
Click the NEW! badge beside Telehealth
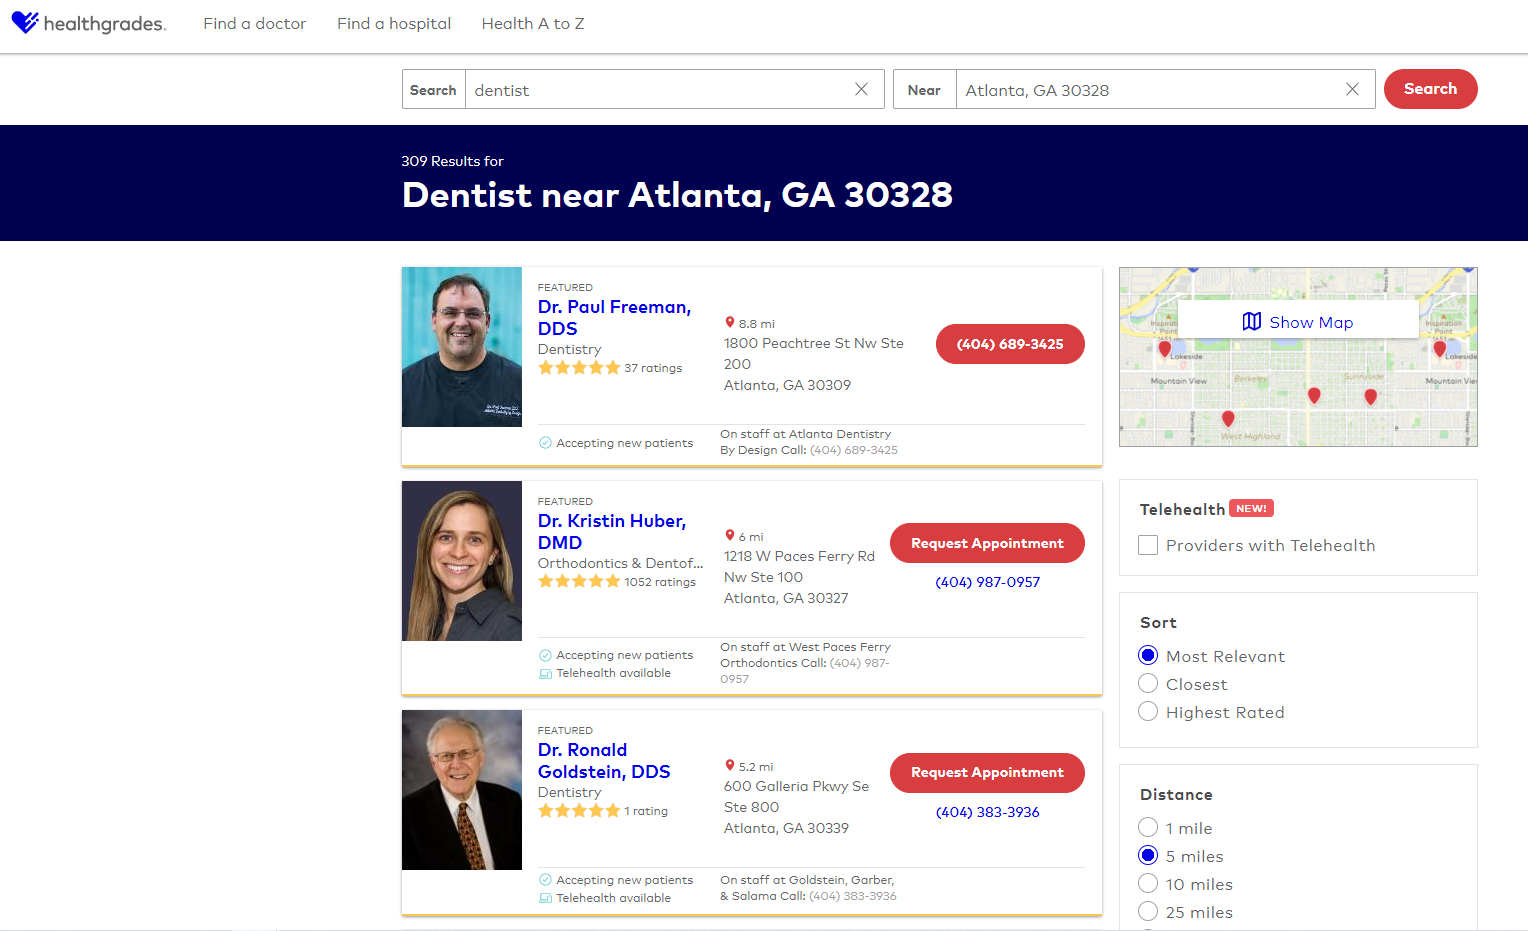click(1251, 508)
